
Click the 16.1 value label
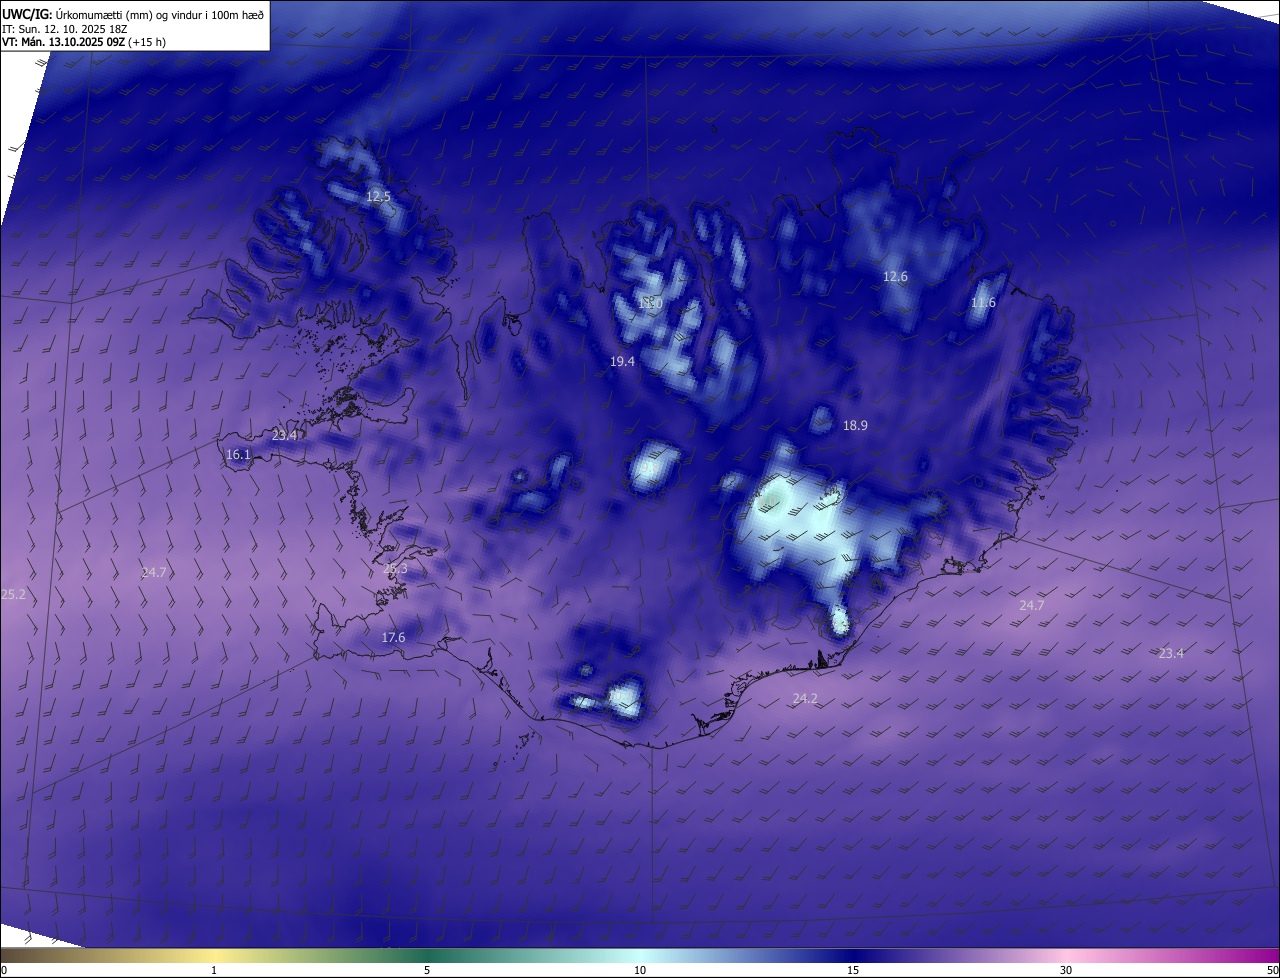(238, 455)
